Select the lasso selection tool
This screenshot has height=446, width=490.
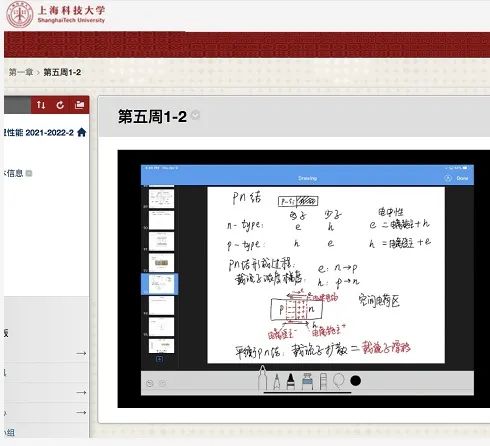pos(339,381)
